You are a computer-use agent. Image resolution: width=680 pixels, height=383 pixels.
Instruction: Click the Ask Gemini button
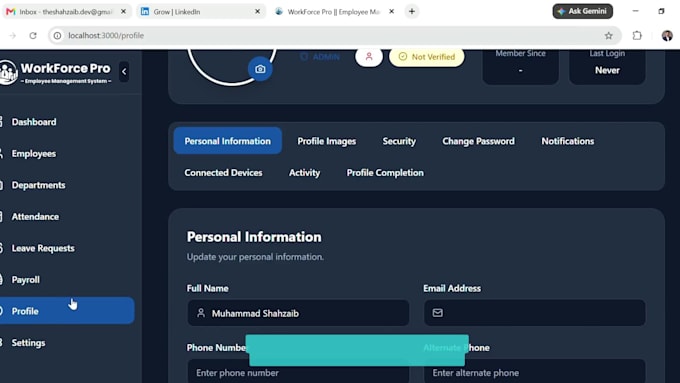[582, 11]
